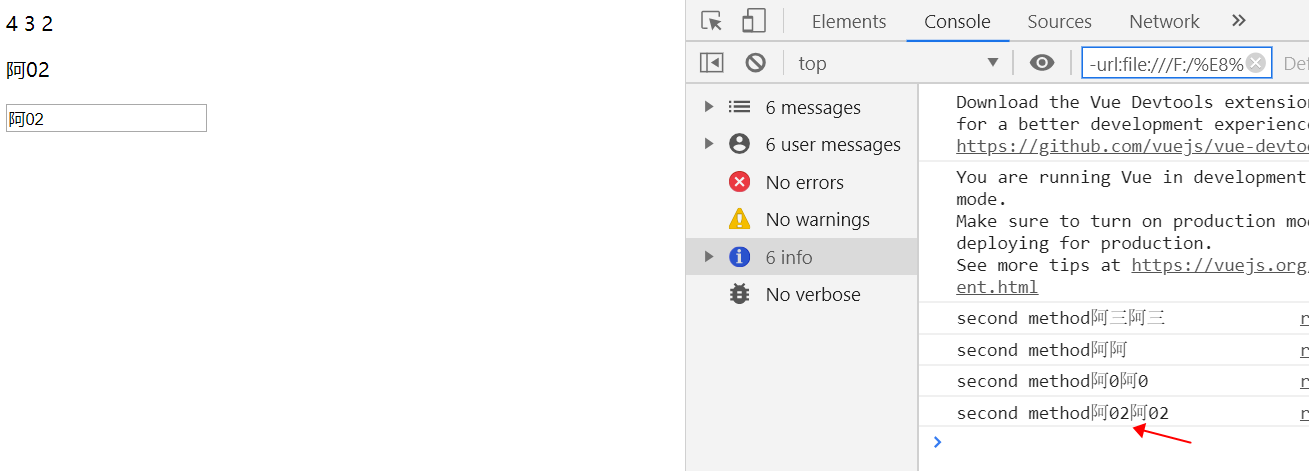Activate the inspect element picker icon

click(x=712, y=21)
